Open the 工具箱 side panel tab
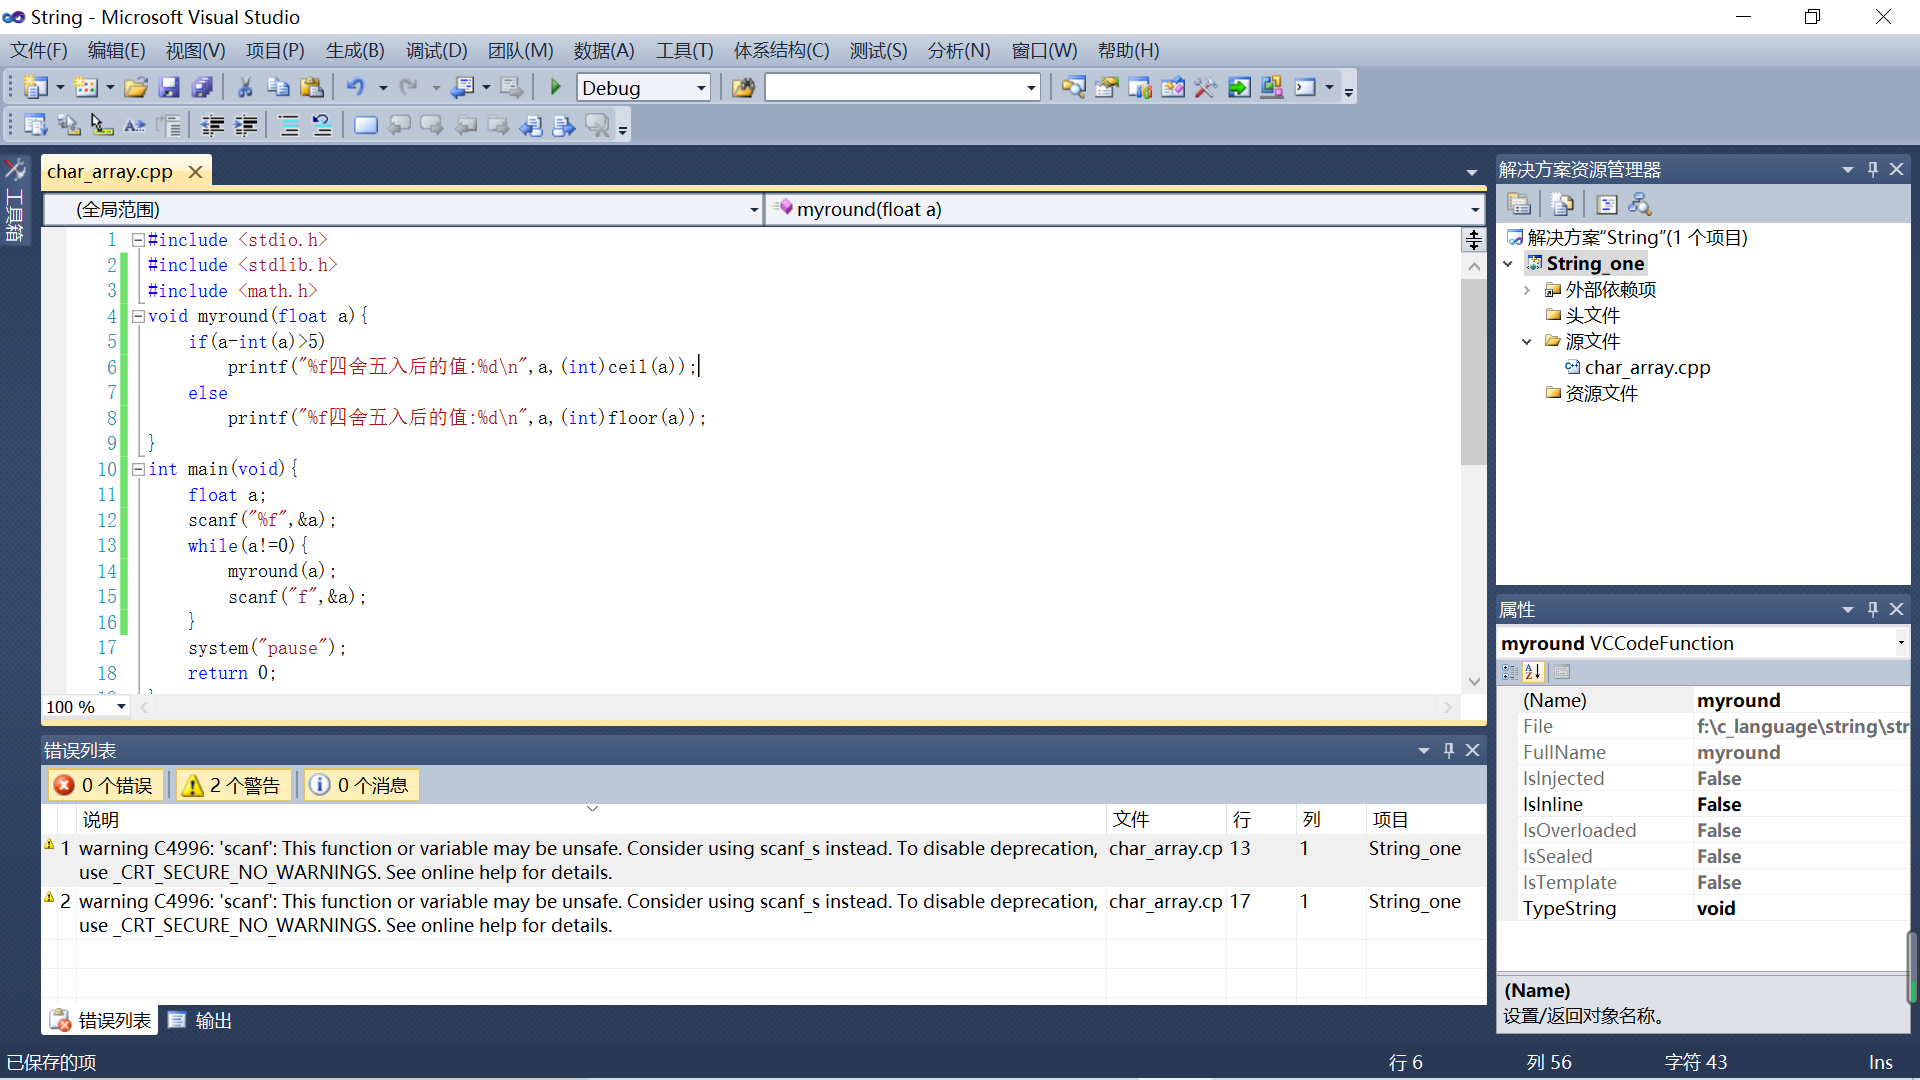 [x=15, y=201]
